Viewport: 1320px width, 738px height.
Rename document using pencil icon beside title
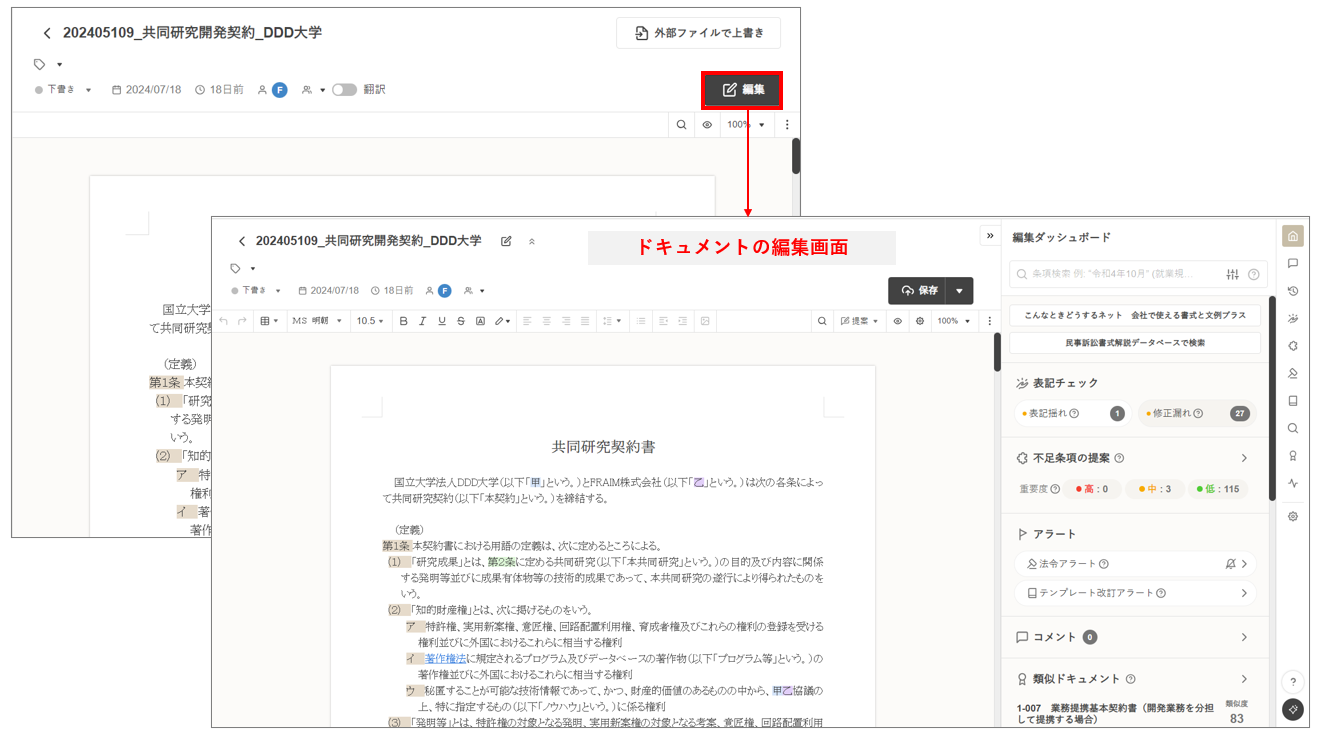506,241
